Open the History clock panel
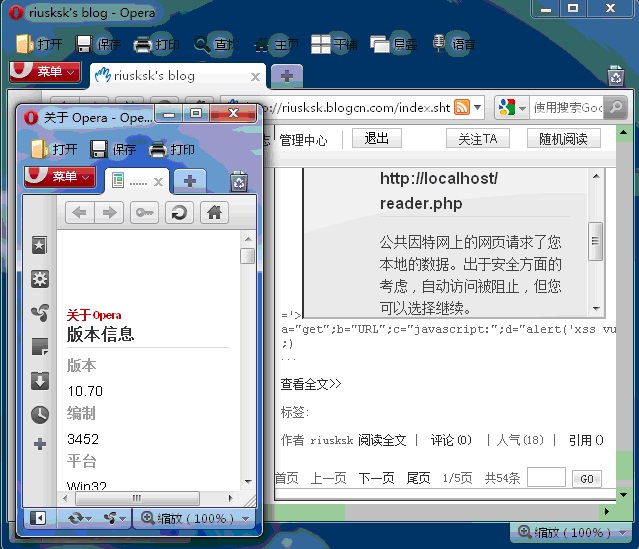Screen dimensions: 639x549 click(x=40, y=415)
